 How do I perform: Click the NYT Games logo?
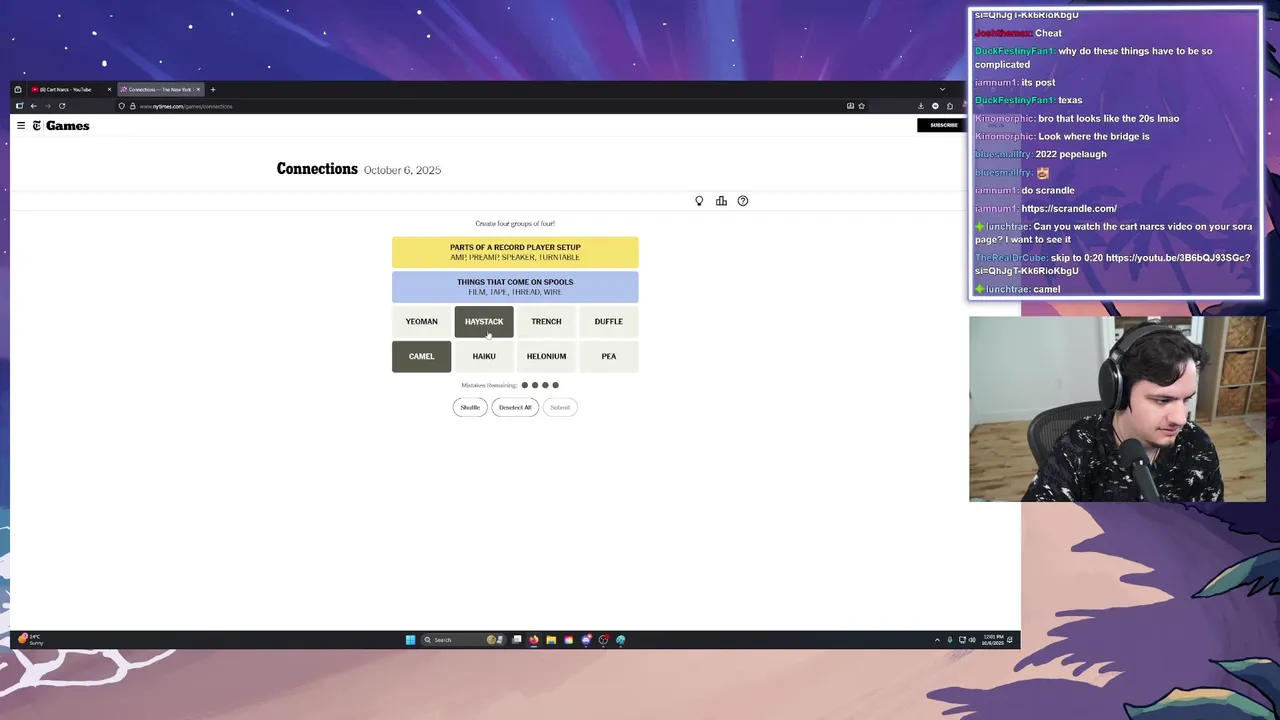click(x=61, y=125)
